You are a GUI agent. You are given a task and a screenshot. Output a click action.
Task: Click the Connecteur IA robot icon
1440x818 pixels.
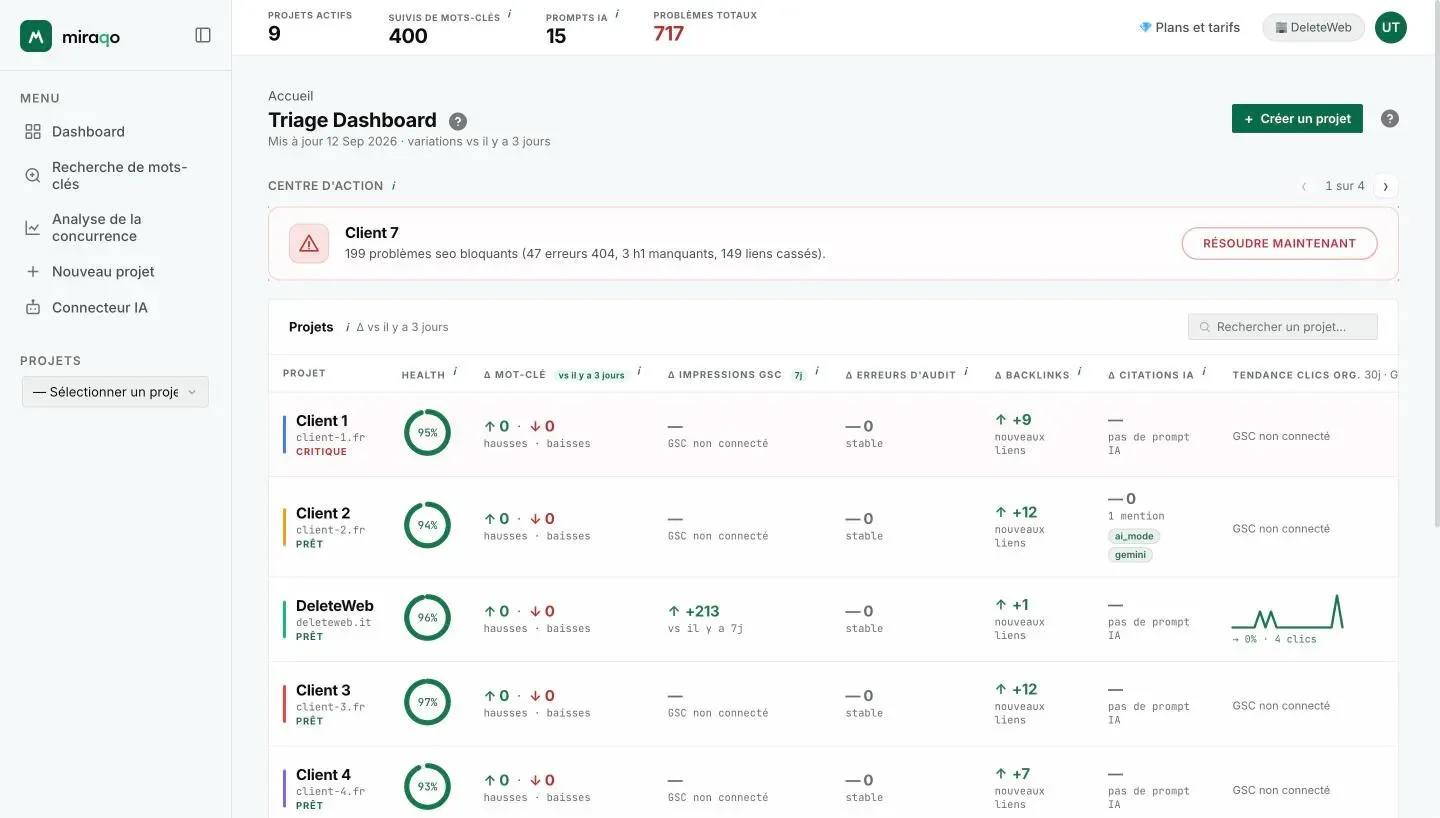tap(33, 307)
